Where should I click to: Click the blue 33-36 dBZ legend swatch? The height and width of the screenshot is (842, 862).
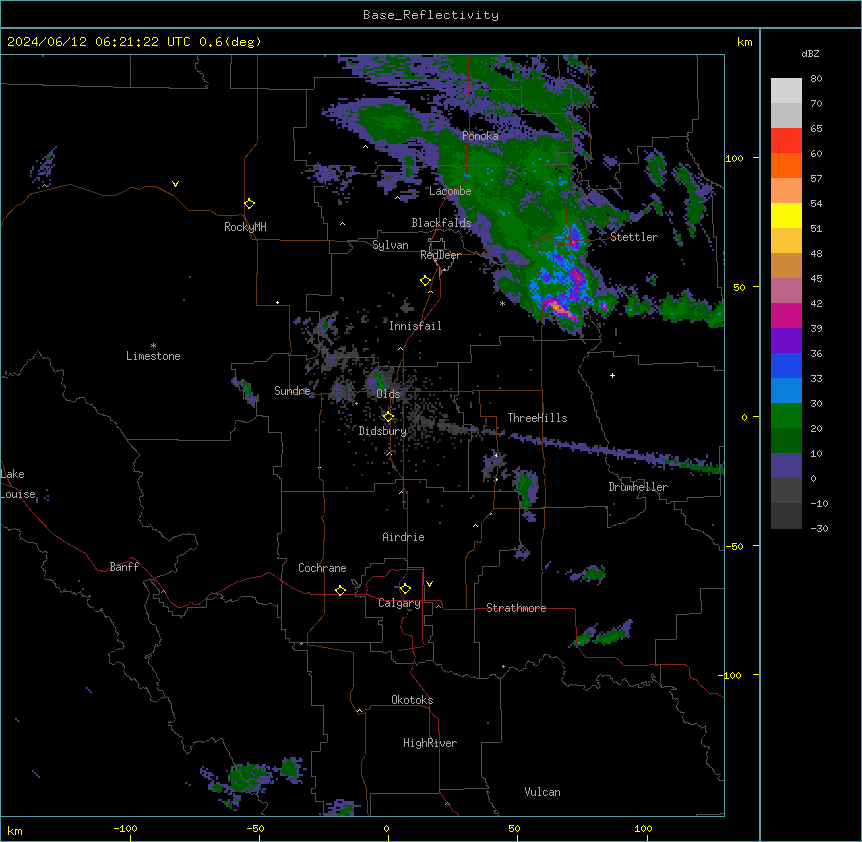click(x=786, y=365)
